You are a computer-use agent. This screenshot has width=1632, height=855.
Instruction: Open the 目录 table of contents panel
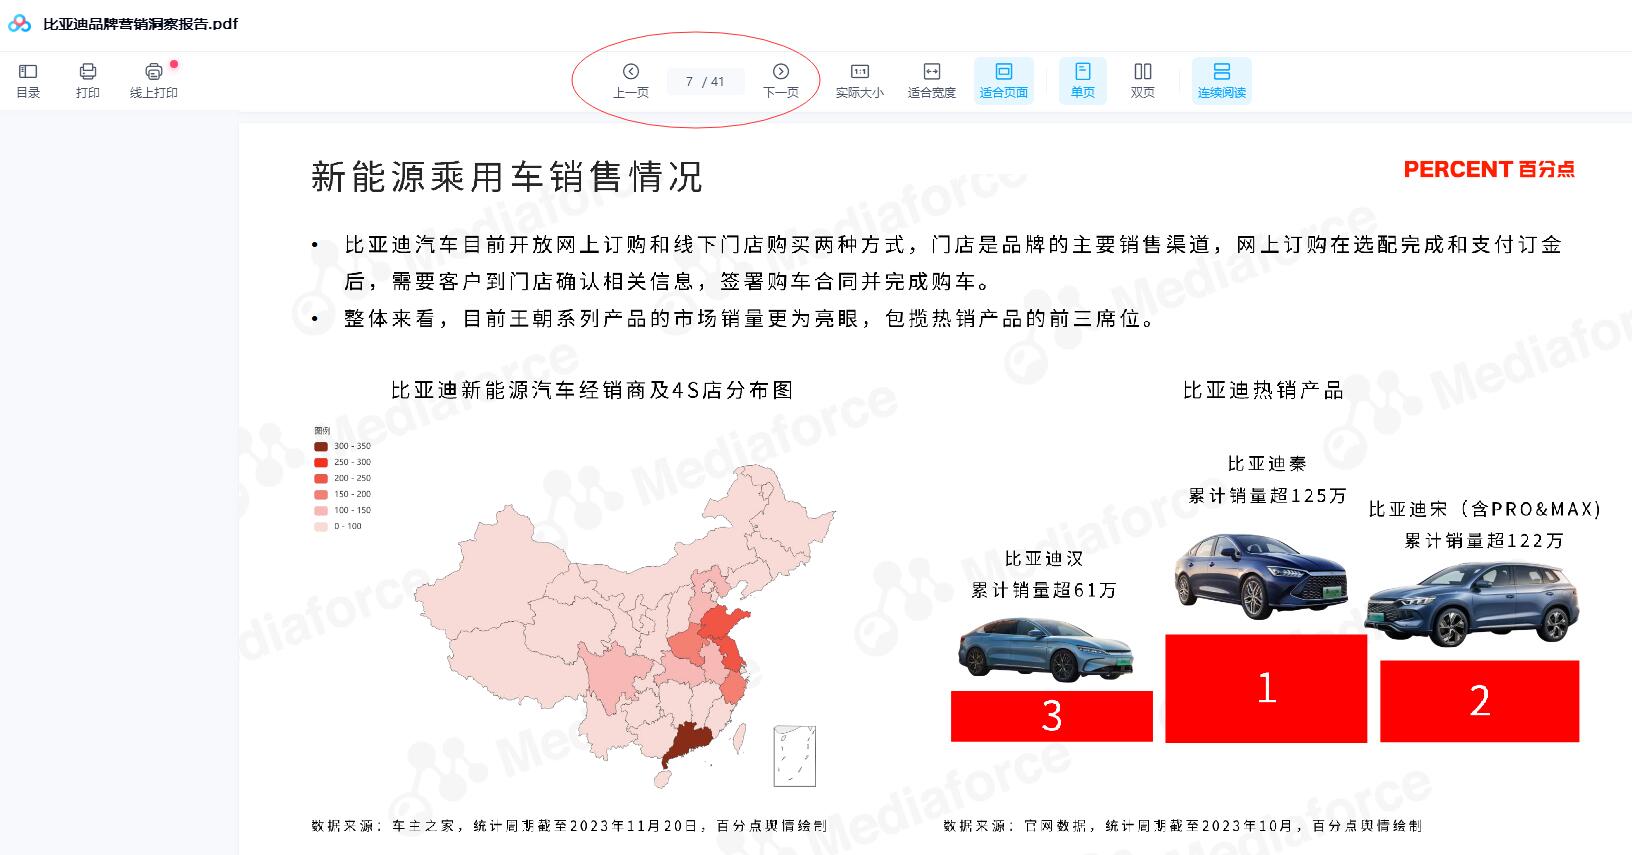[28, 80]
